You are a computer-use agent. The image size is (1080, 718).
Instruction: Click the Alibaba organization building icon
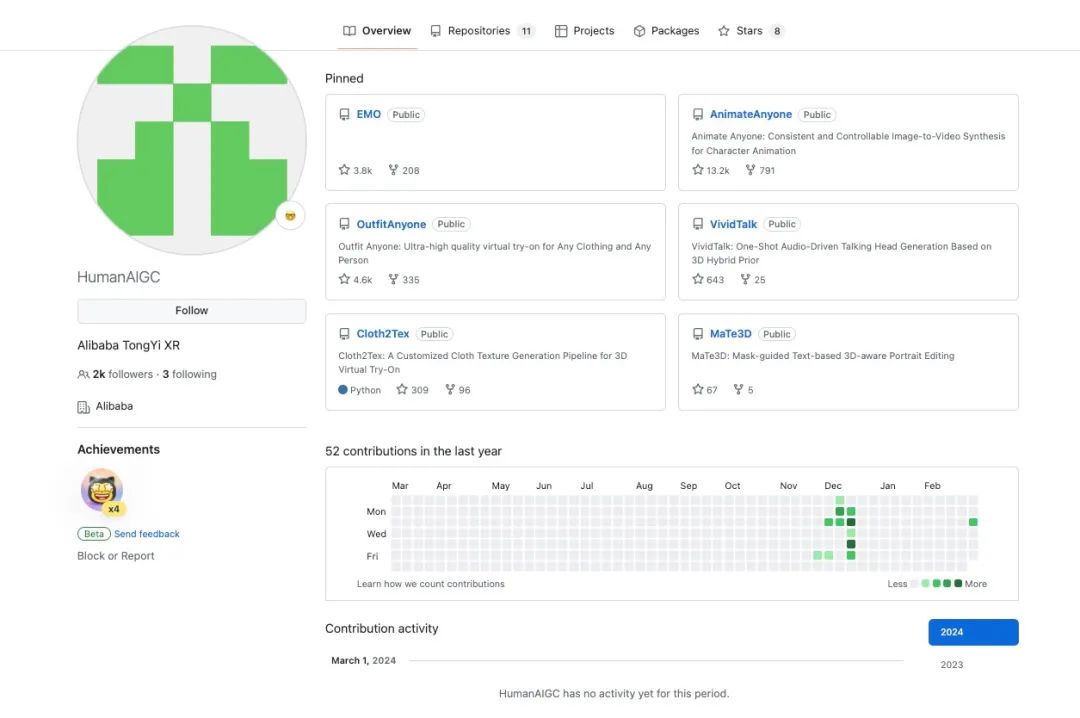point(83,407)
